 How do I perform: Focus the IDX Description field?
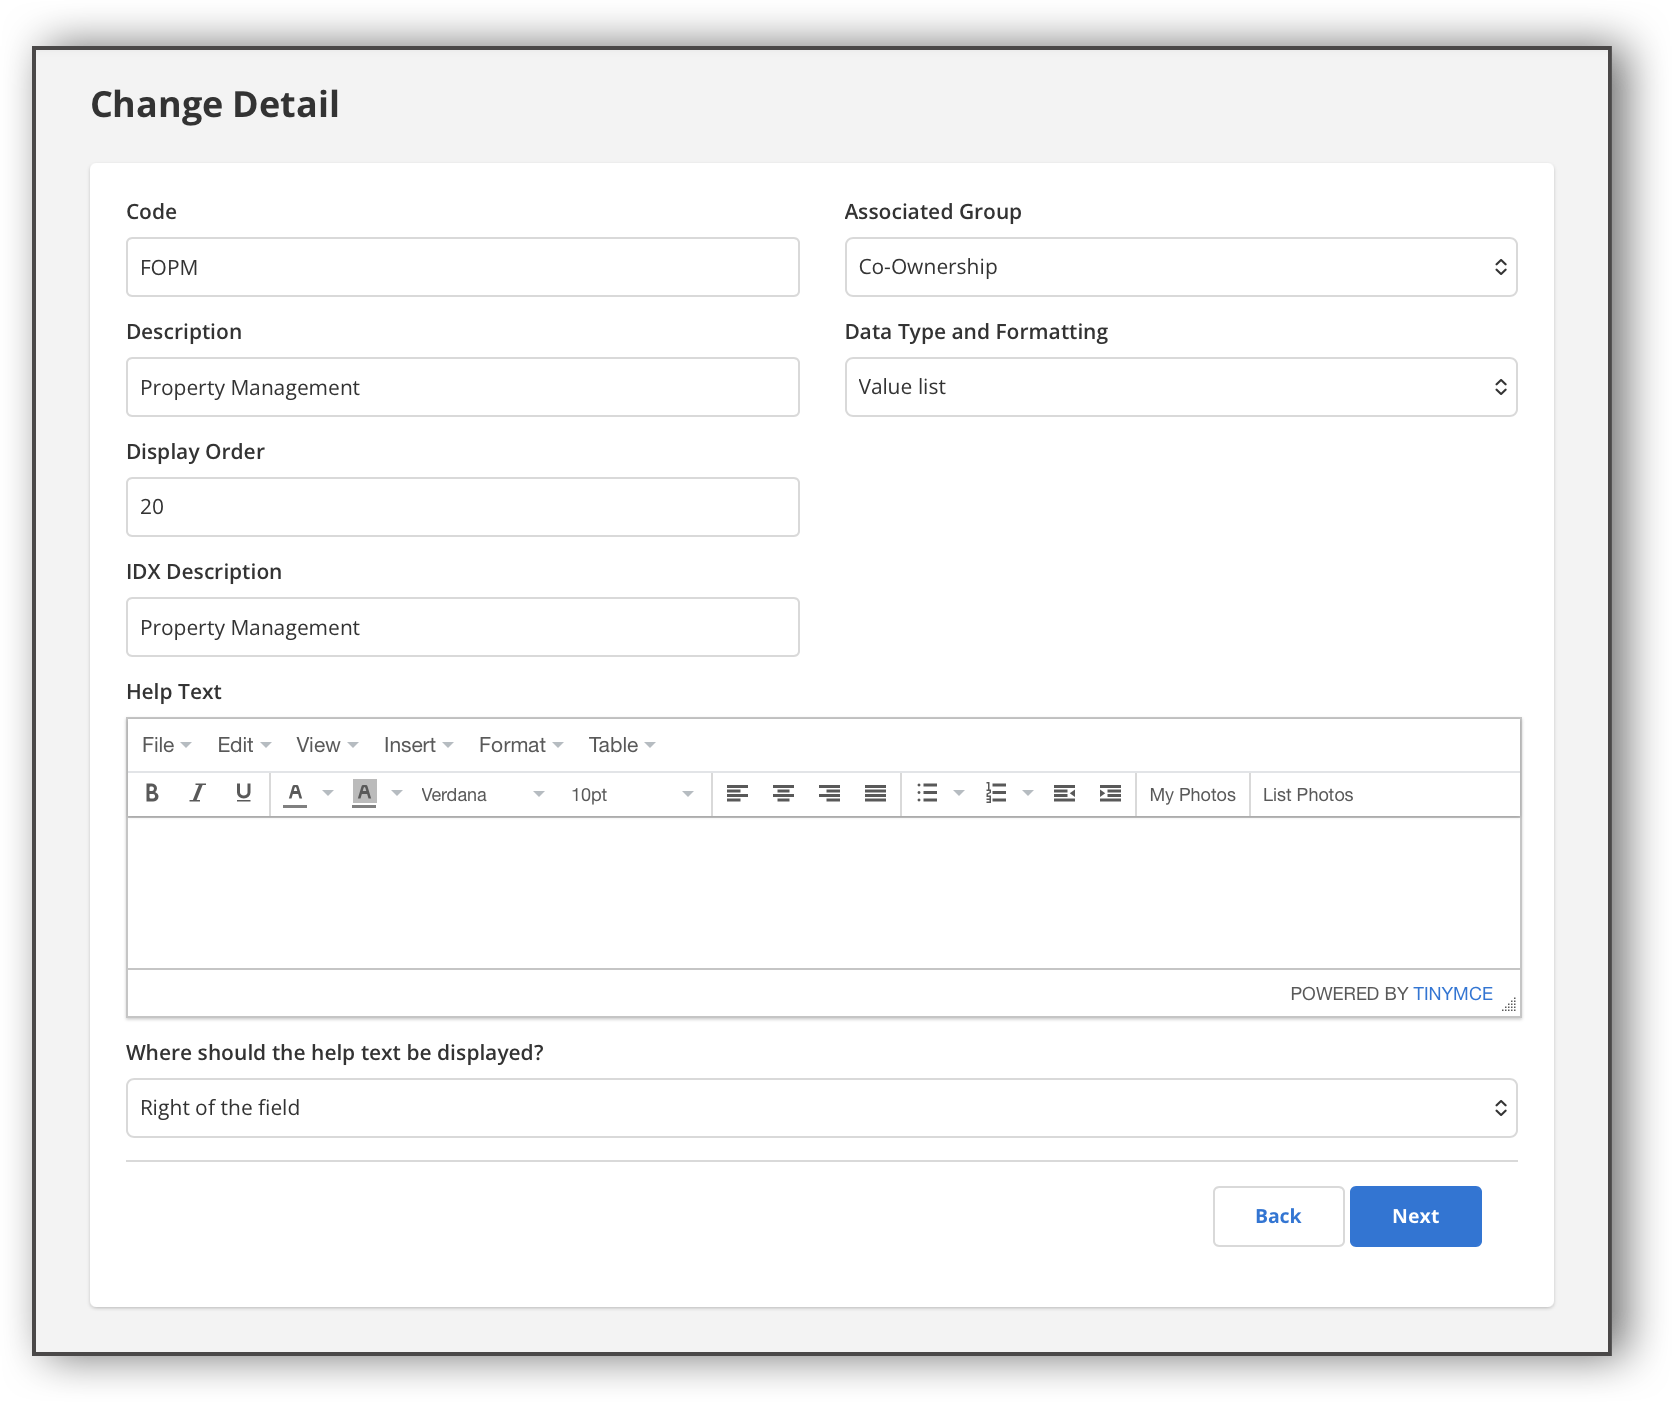tap(463, 627)
